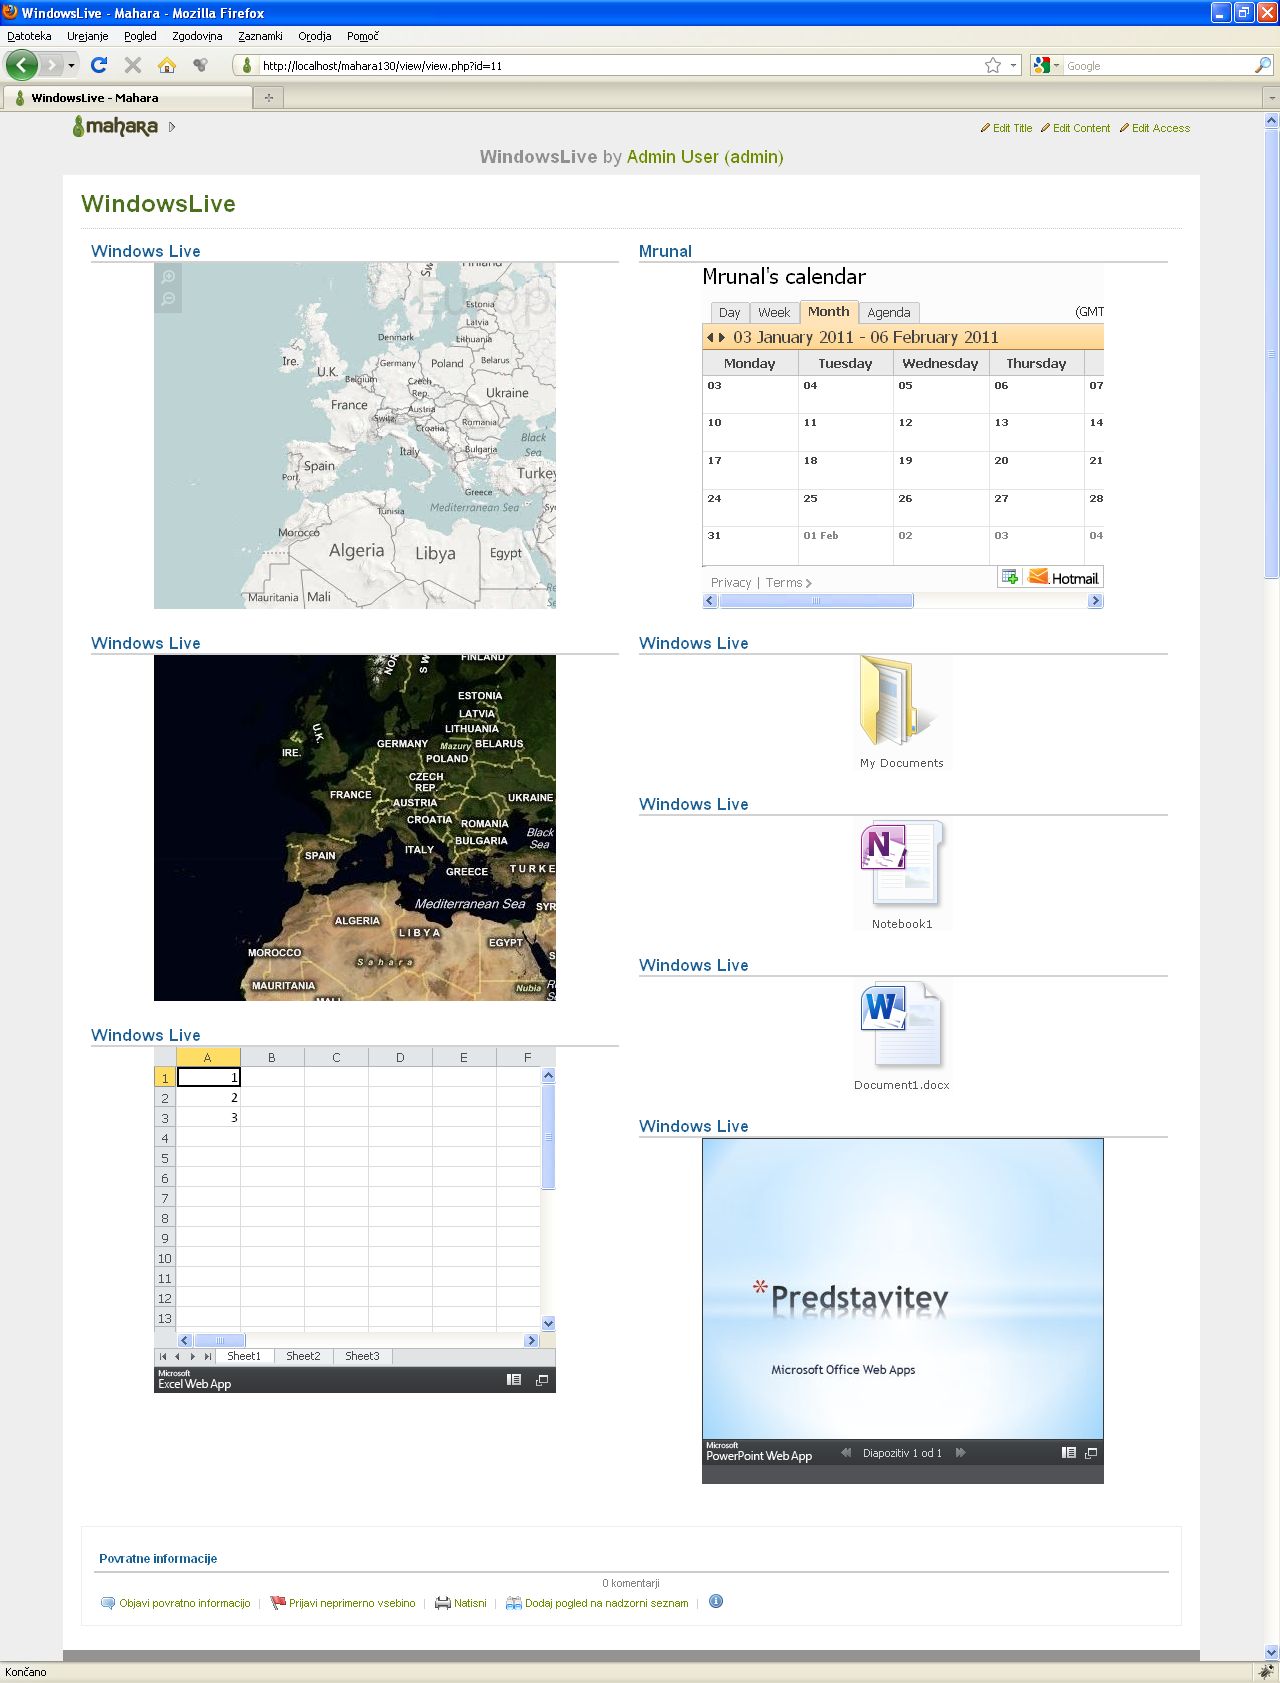Select the Sheet2 tab
1280x1683 pixels.
click(303, 1356)
